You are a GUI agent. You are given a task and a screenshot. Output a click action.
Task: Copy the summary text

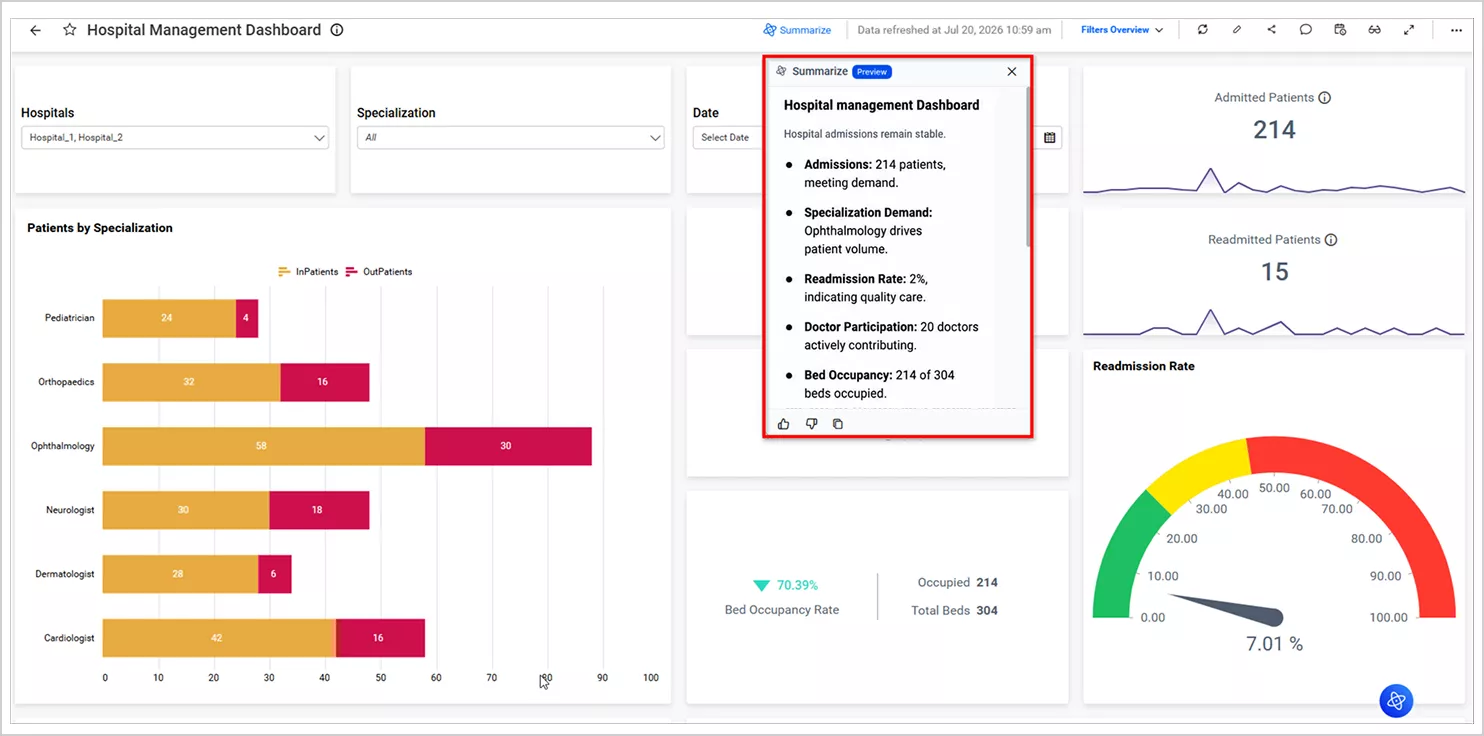click(838, 424)
